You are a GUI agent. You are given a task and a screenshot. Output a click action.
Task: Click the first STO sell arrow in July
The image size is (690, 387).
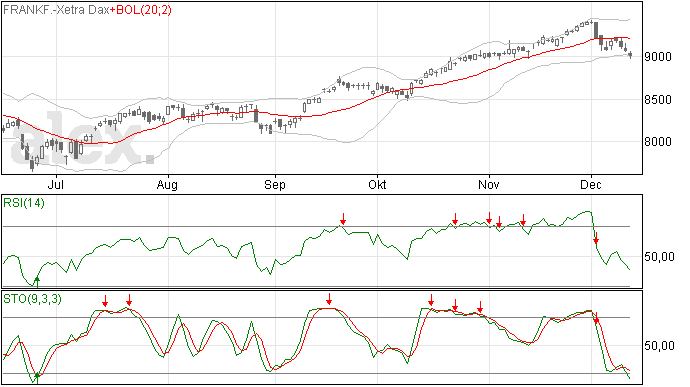[105, 301]
